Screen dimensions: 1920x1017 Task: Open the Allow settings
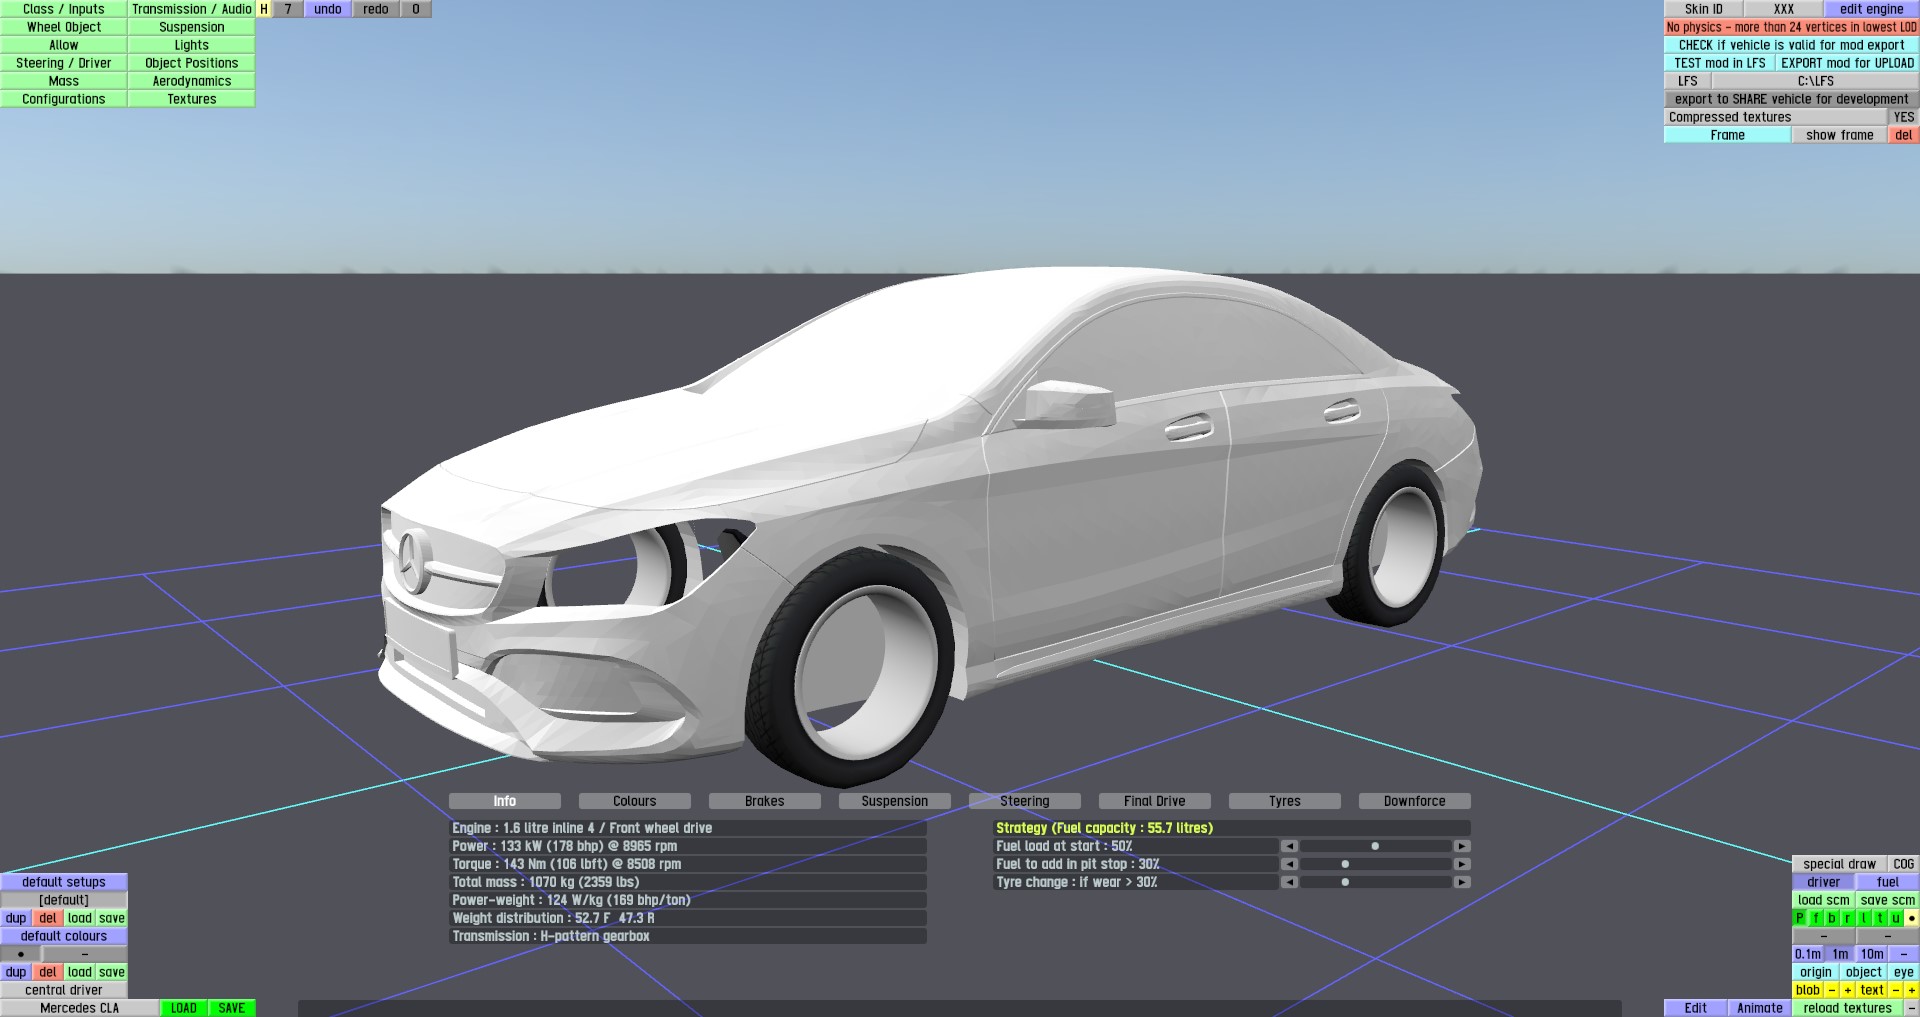[64, 45]
